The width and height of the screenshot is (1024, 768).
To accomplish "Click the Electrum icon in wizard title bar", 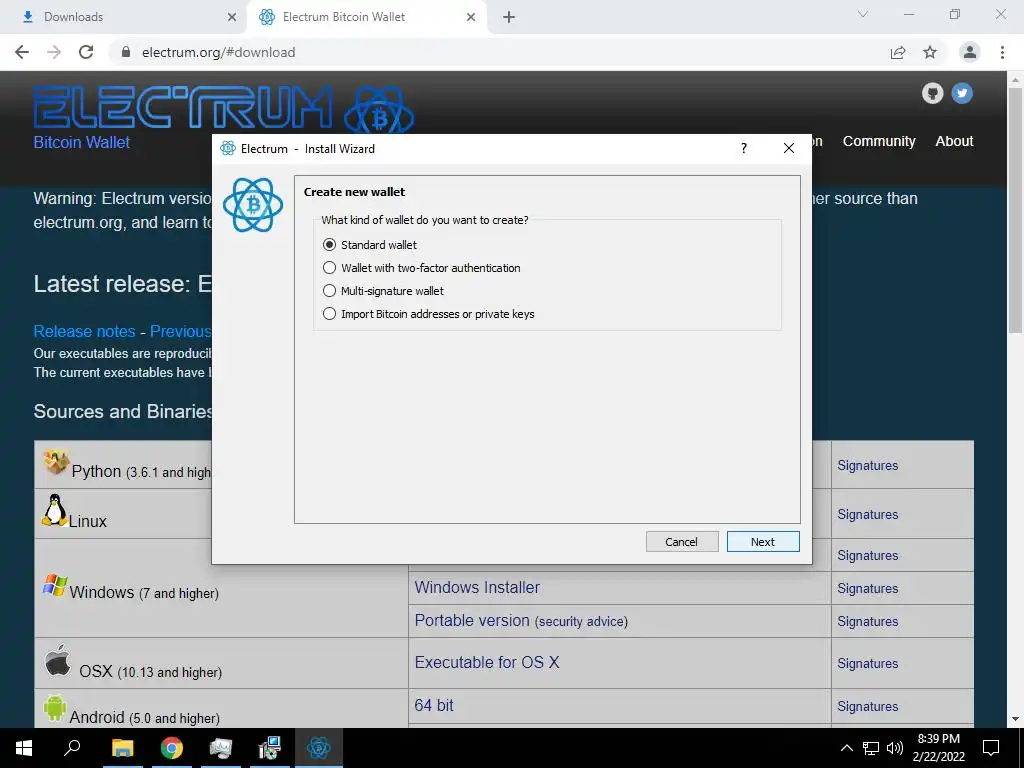I will [227, 148].
